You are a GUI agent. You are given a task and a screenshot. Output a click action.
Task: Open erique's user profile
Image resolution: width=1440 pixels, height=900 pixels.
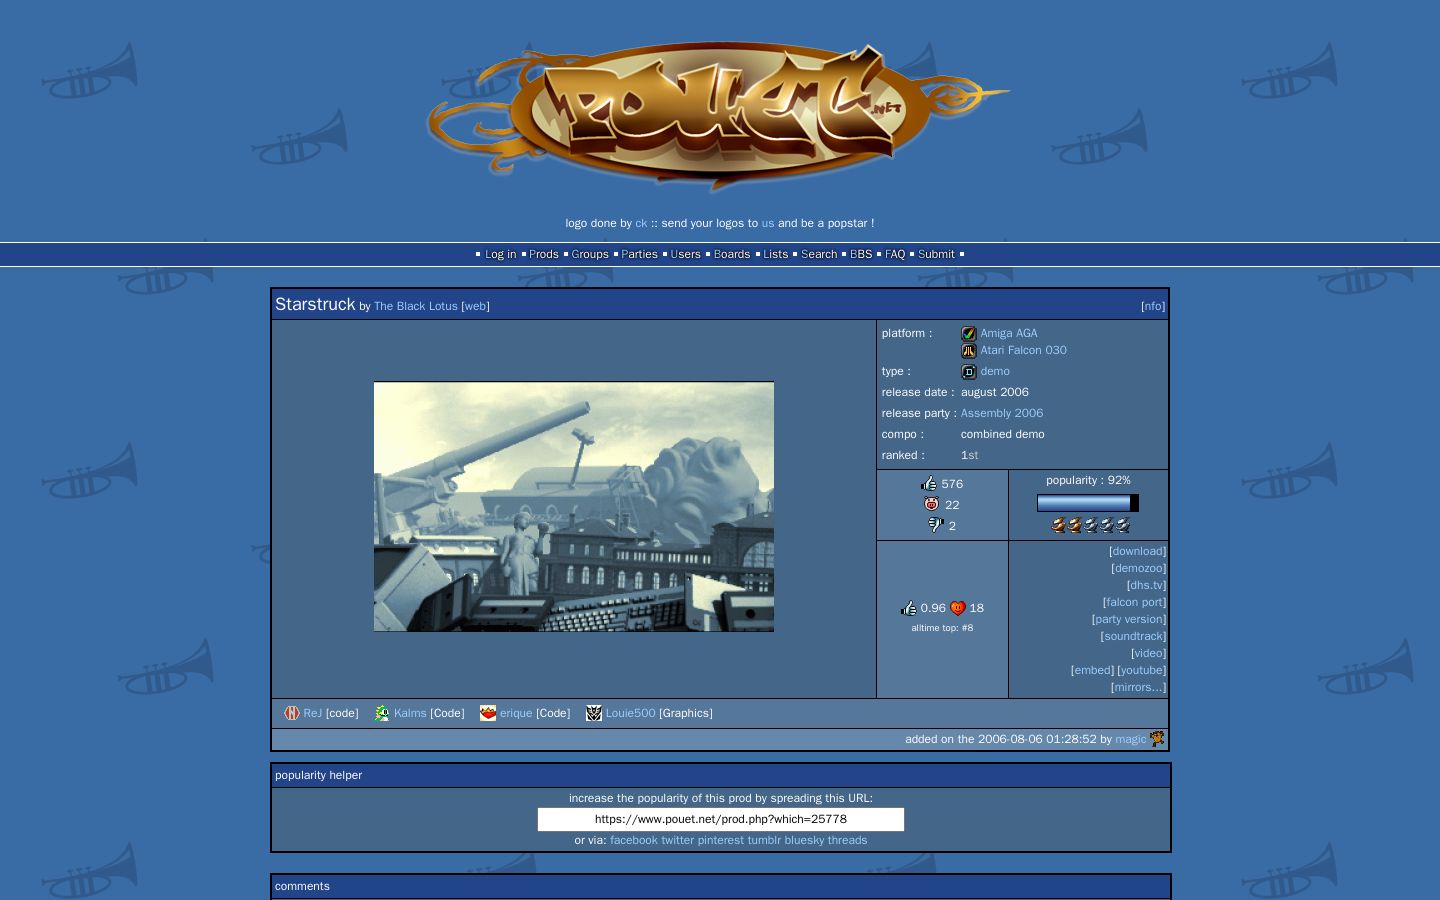pyautogui.click(x=516, y=713)
